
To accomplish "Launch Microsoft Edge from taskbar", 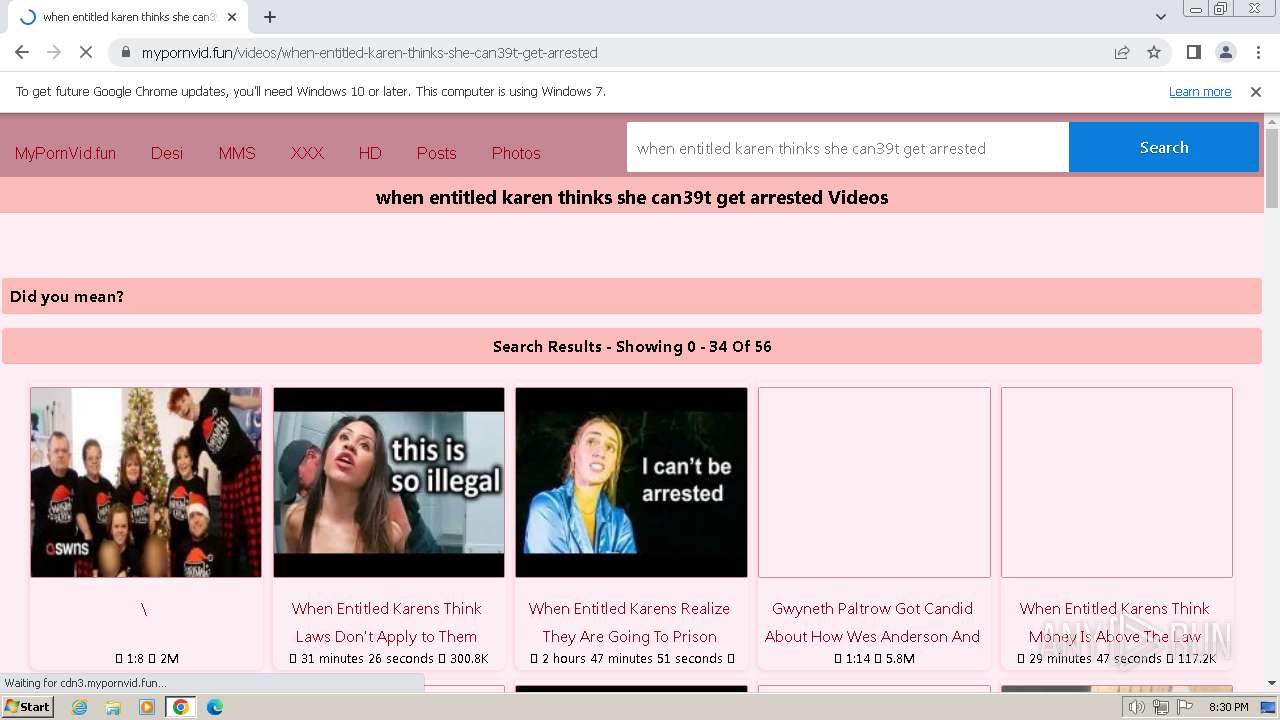I will (215, 707).
